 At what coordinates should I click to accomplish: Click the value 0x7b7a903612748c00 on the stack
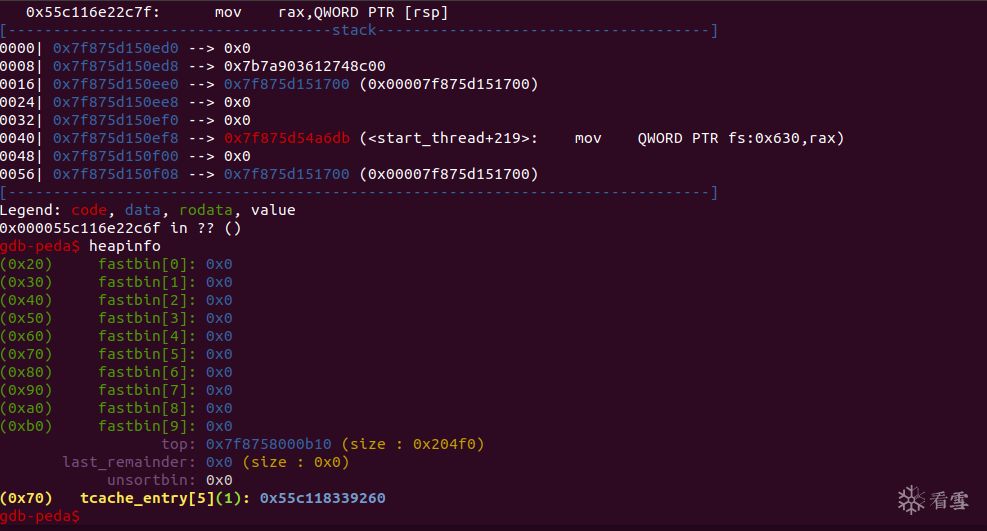[x=304, y=66]
